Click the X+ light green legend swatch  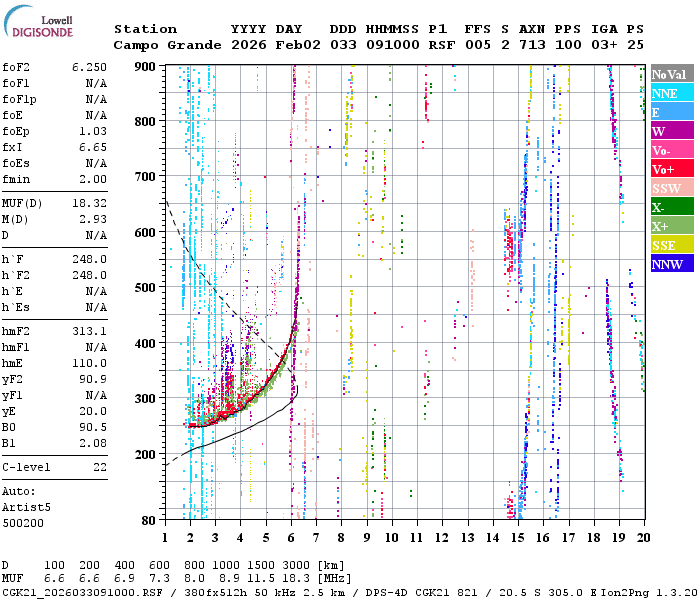671,226
